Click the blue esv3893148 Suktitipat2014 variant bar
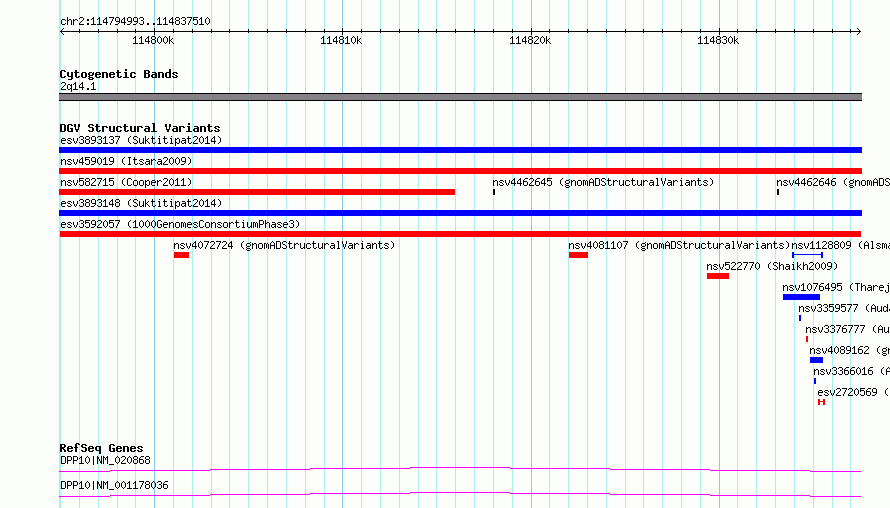Screen dimensions: 890x508 point(460,213)
